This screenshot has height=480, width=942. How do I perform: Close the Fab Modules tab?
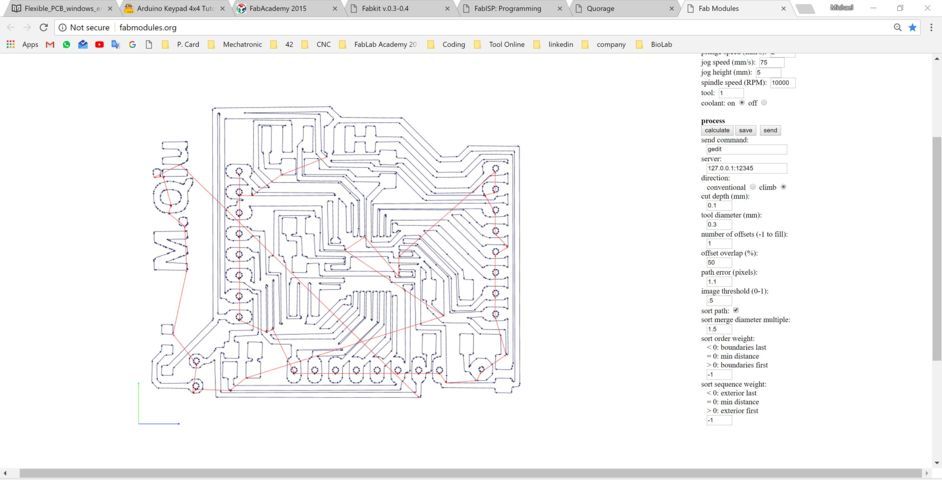(783, 9)
